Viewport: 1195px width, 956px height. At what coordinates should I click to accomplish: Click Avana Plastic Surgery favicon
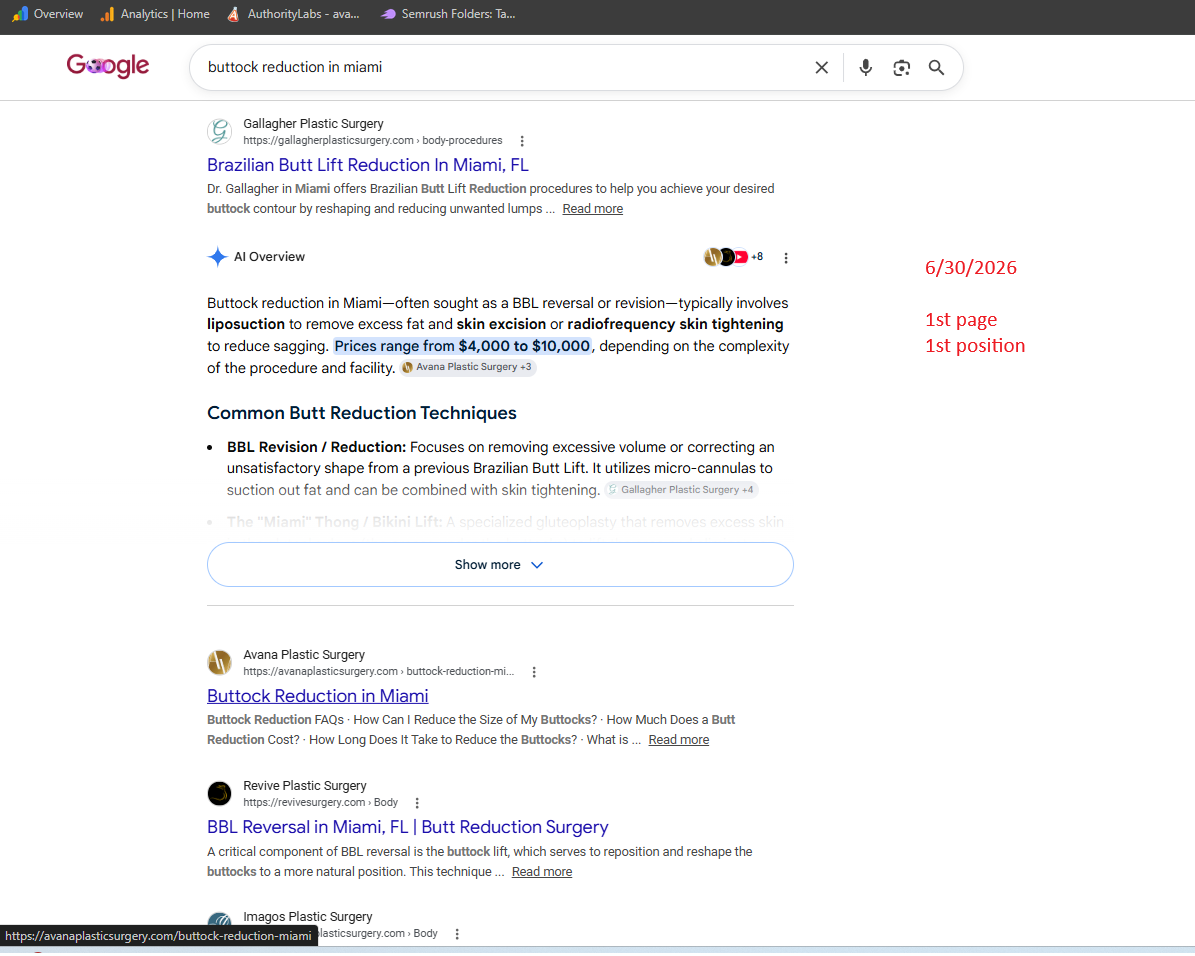[x=219, y=662]
